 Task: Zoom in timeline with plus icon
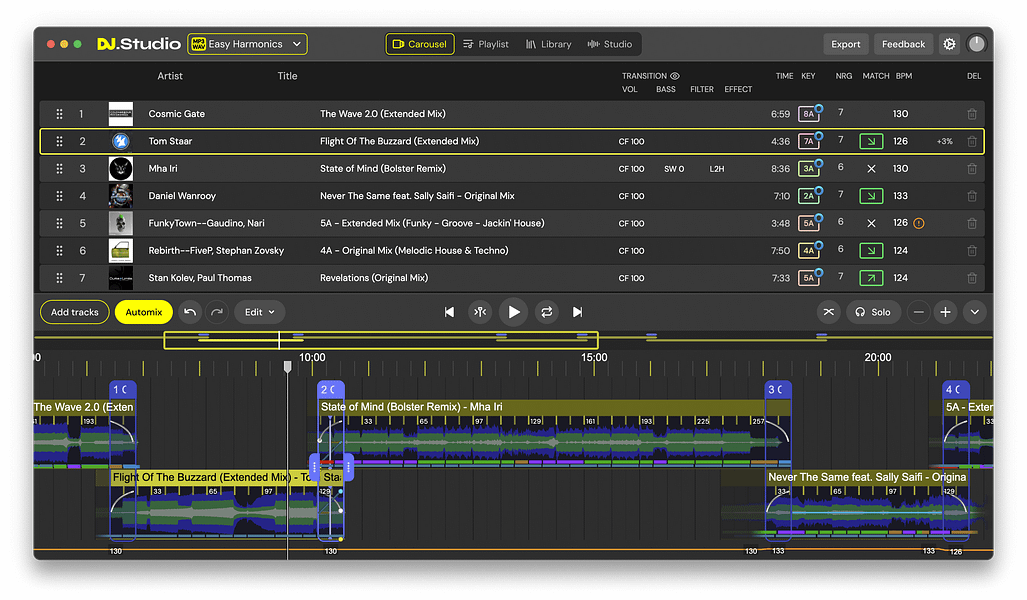coord(945,312)
